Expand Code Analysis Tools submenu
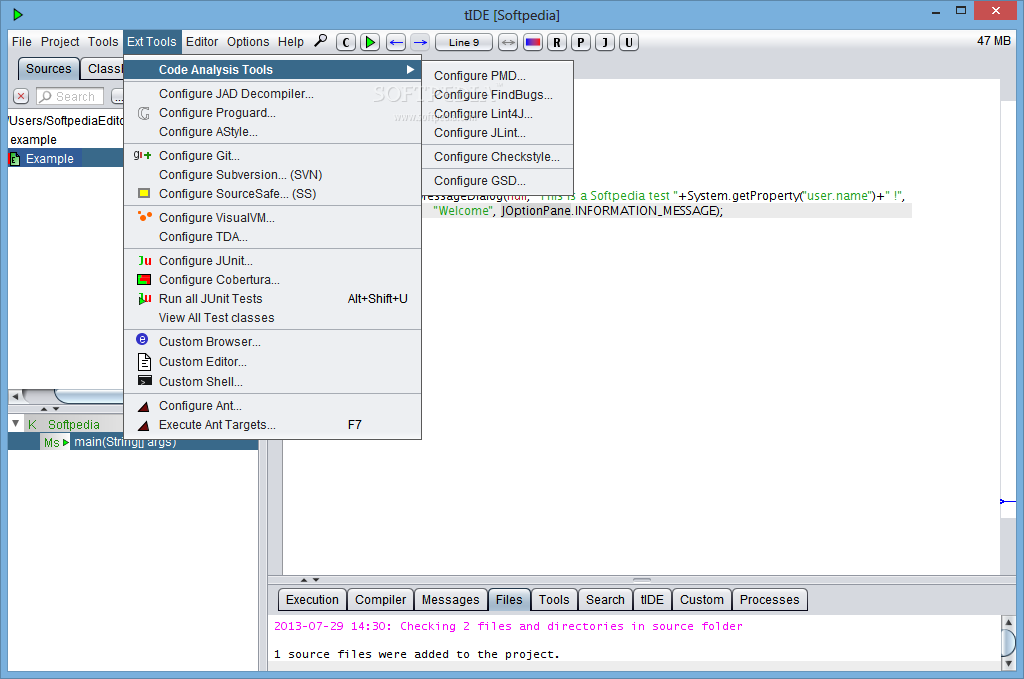 pos(272,69)
